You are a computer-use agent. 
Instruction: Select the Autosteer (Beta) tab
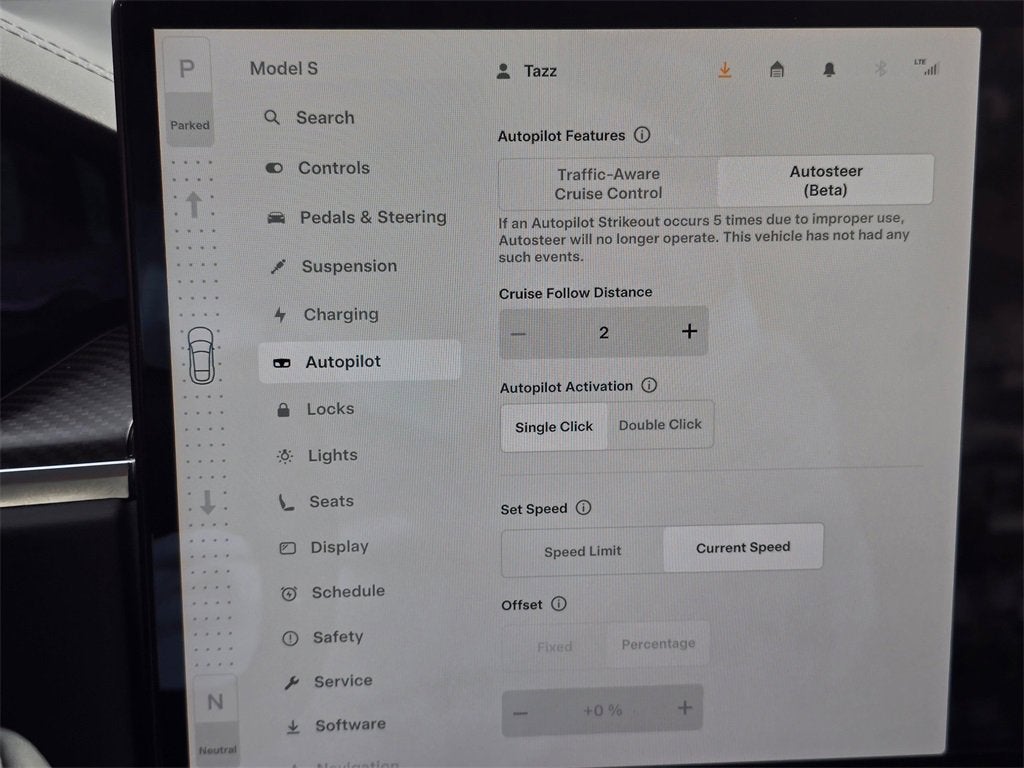(826, 183)
